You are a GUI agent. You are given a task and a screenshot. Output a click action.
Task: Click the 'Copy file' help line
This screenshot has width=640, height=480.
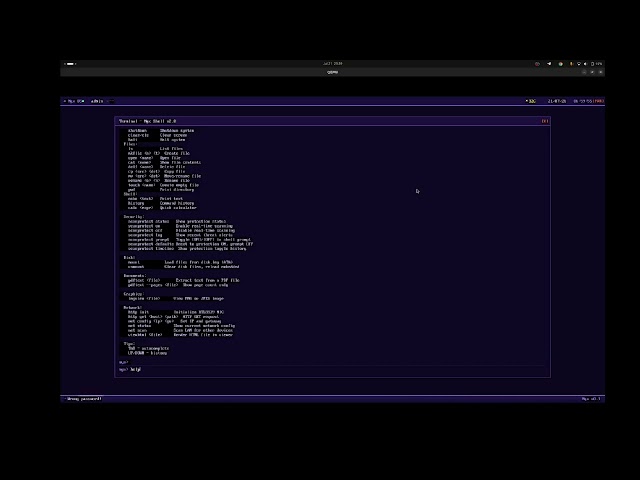(x=156, y=171)
